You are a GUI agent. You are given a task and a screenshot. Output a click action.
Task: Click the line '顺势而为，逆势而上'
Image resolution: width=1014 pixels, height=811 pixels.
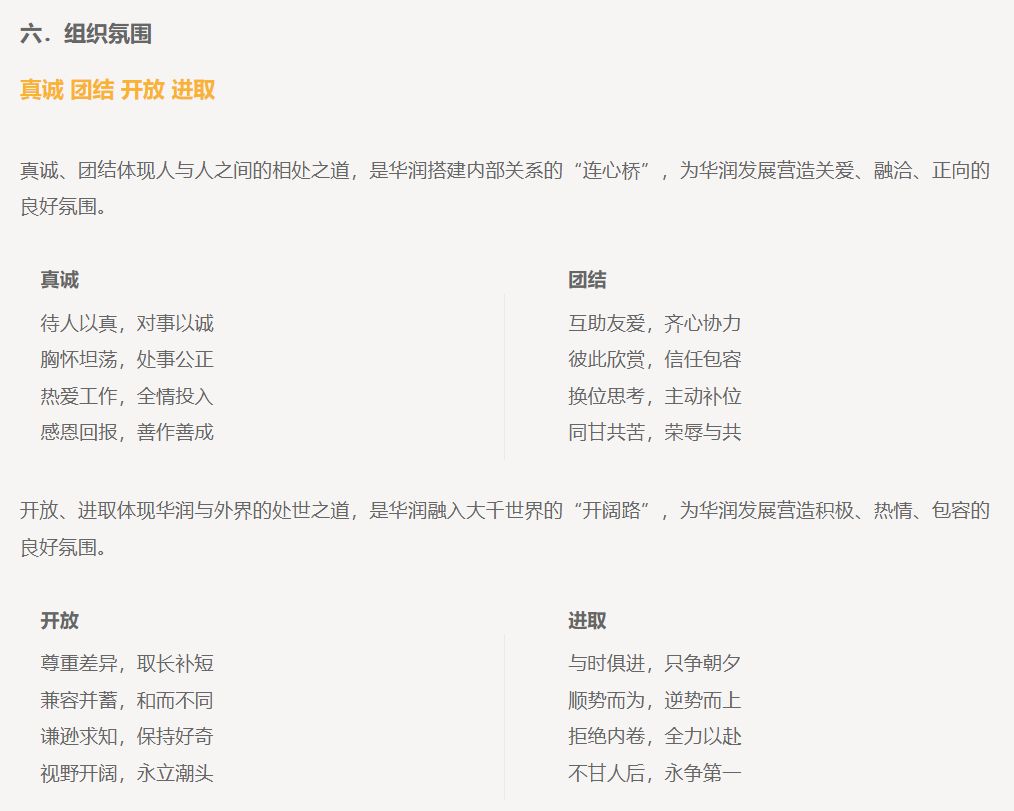tap(654, 700)
